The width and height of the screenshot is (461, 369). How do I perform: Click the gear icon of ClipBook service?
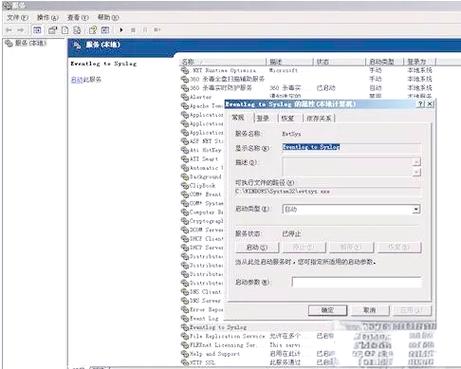coord(185,185)
